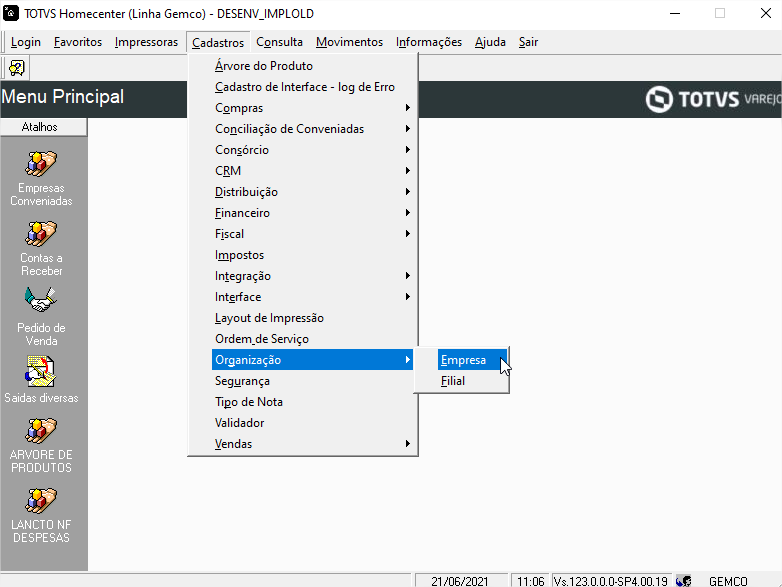Open the Login menu
The height and width of the screenshot is (587, 782).
[25, 42]
